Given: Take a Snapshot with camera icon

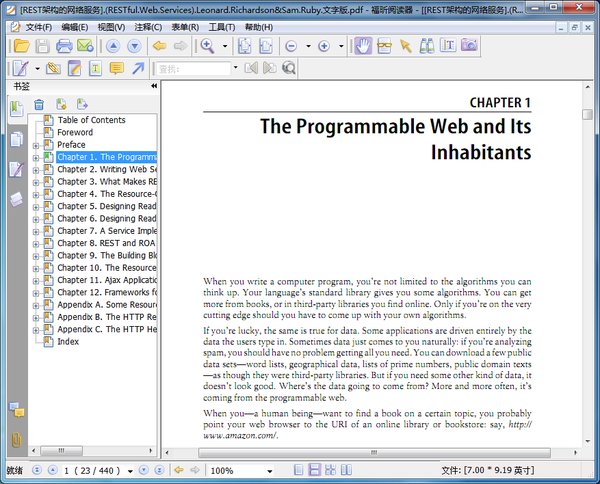Looking at the screenshot, I should [469, 45].
